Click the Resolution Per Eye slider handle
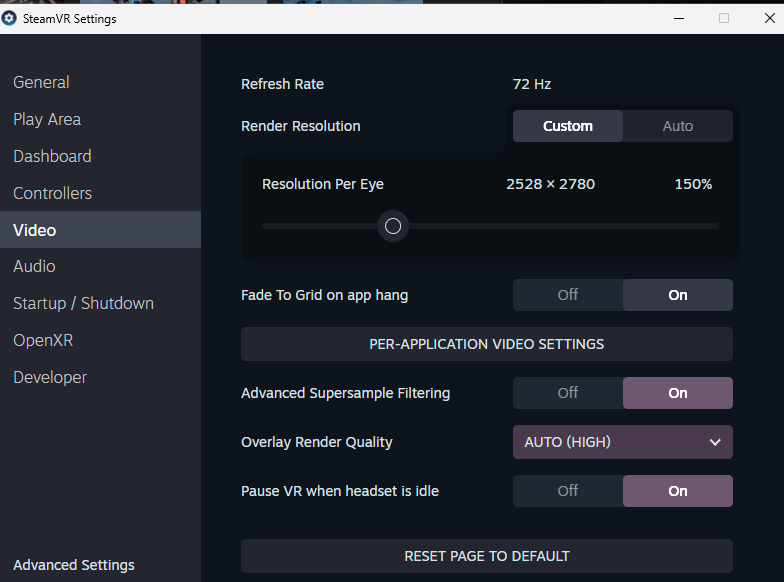 [x=393, y=226]
